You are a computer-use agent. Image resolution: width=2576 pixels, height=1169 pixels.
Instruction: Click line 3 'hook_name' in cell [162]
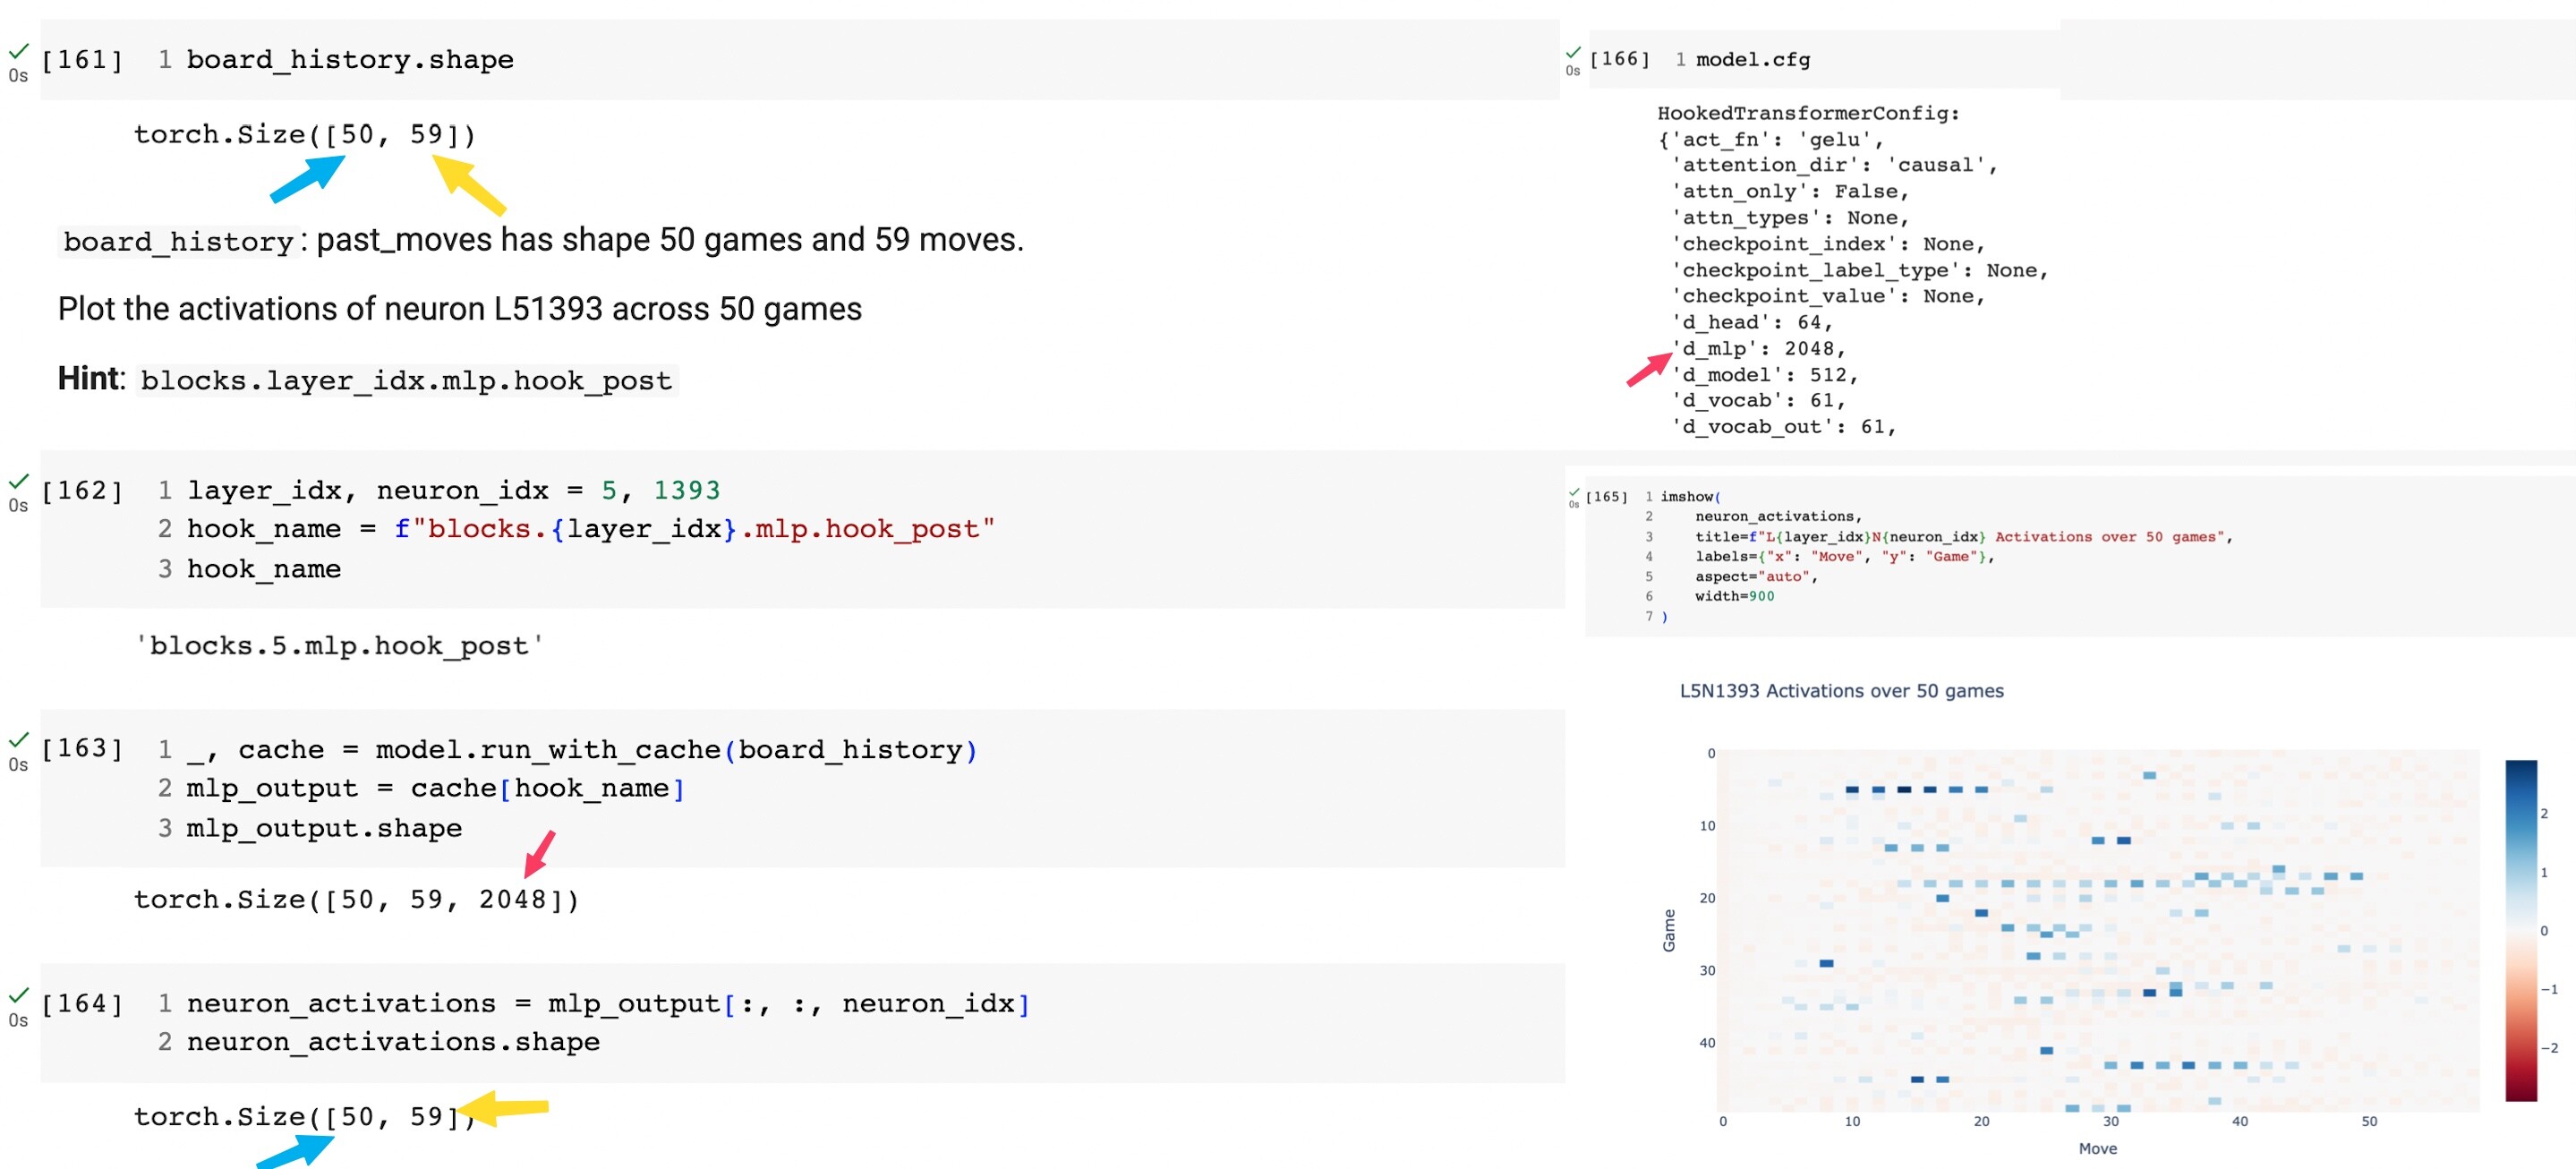264,569
